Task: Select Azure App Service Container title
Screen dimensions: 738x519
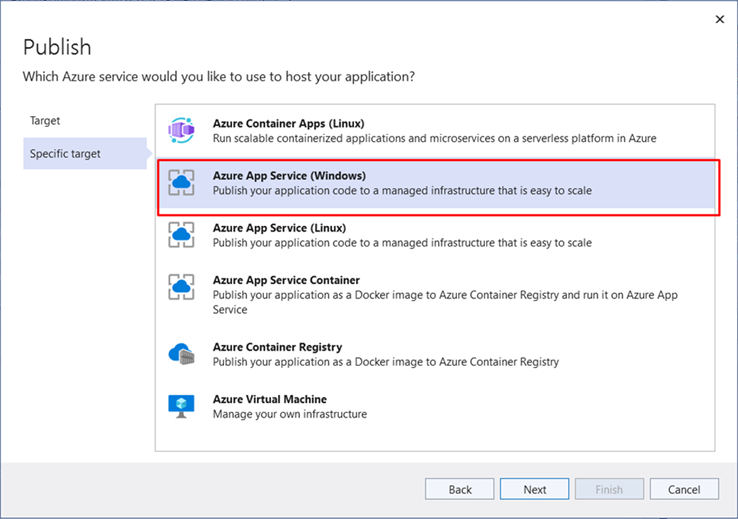Action: click(x=286, y=281)
